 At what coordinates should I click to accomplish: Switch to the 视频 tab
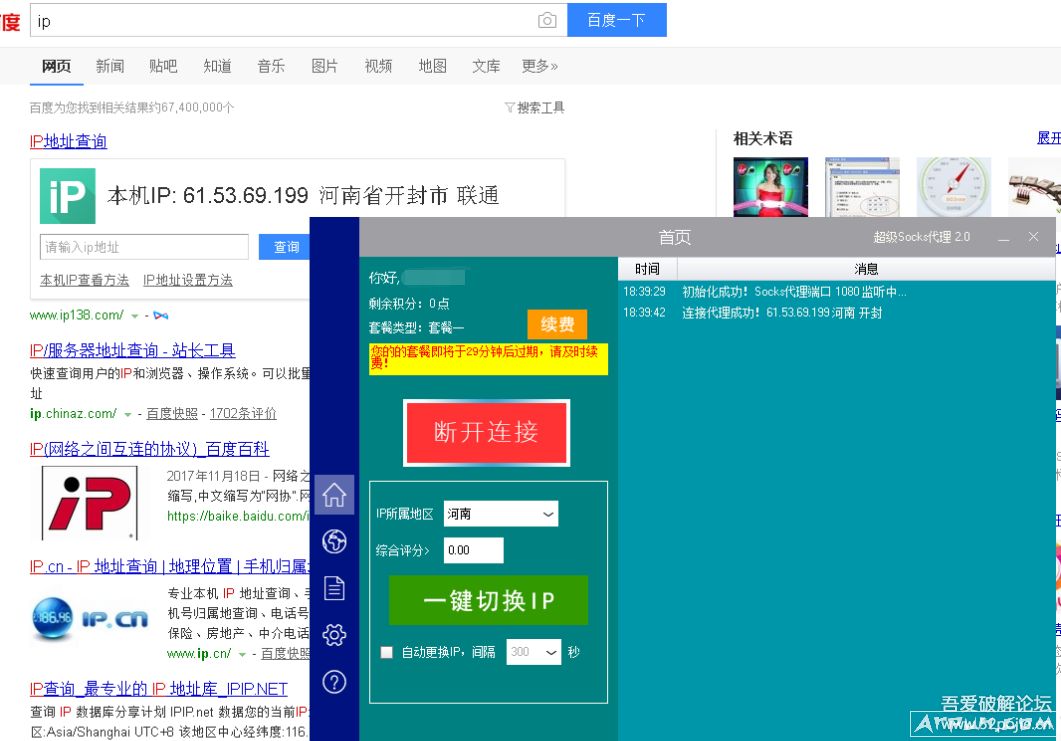tap(377, 66)
